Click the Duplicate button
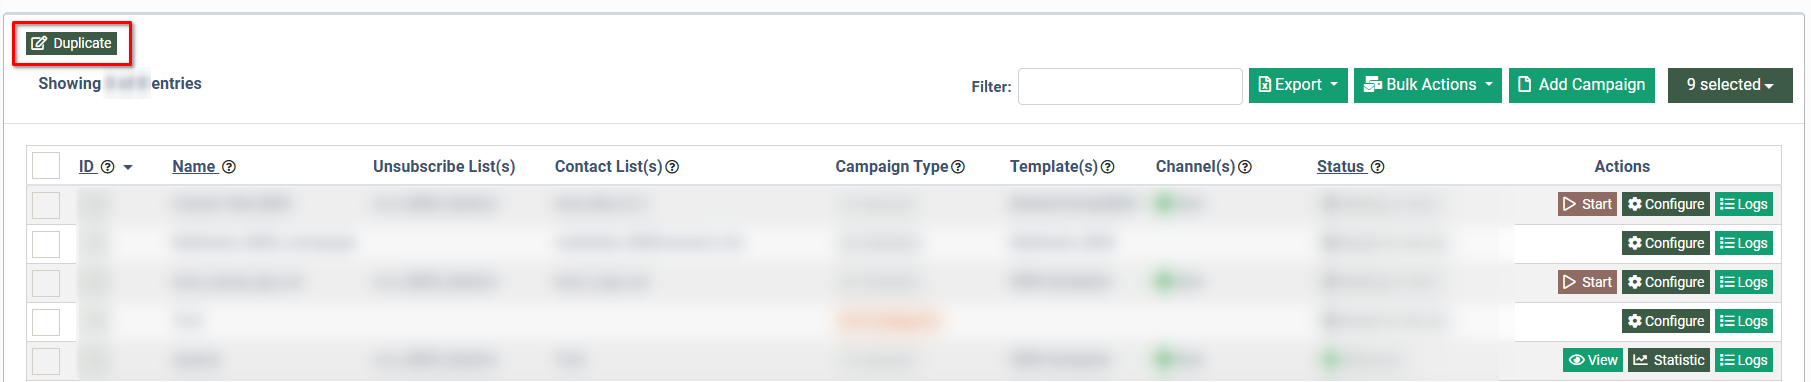The image size is (1811, 382). (x=71, y=43)
